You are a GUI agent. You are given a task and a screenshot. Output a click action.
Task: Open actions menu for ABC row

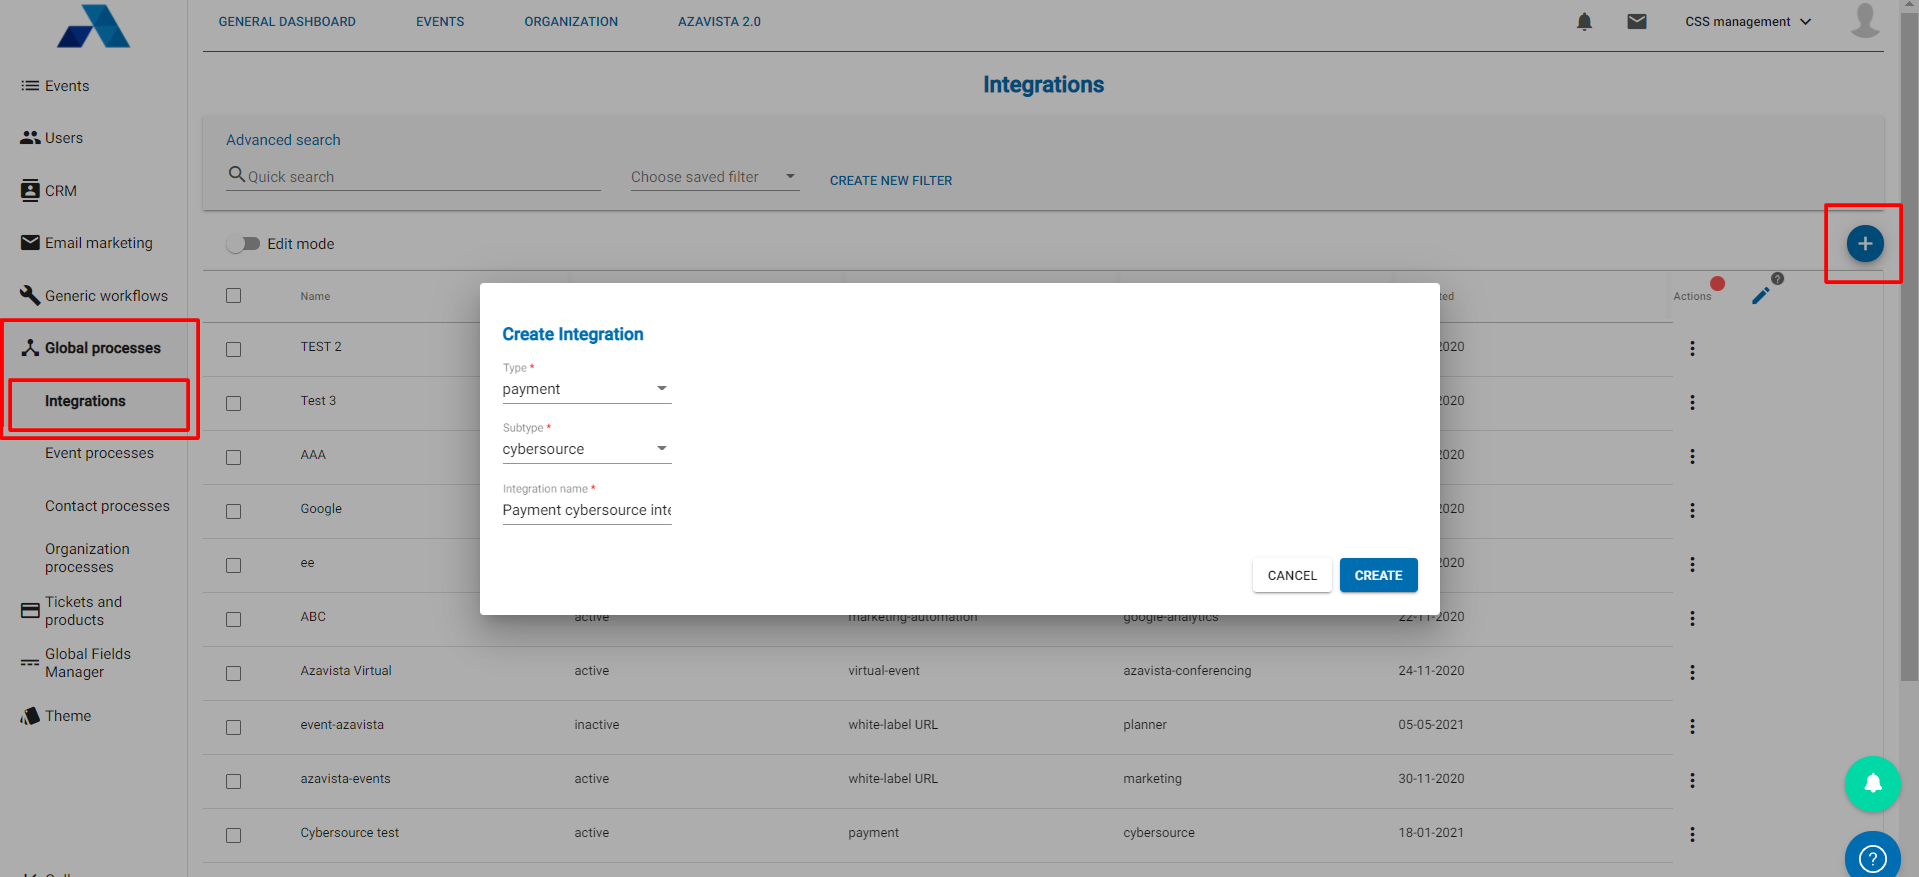(1692, 619)
